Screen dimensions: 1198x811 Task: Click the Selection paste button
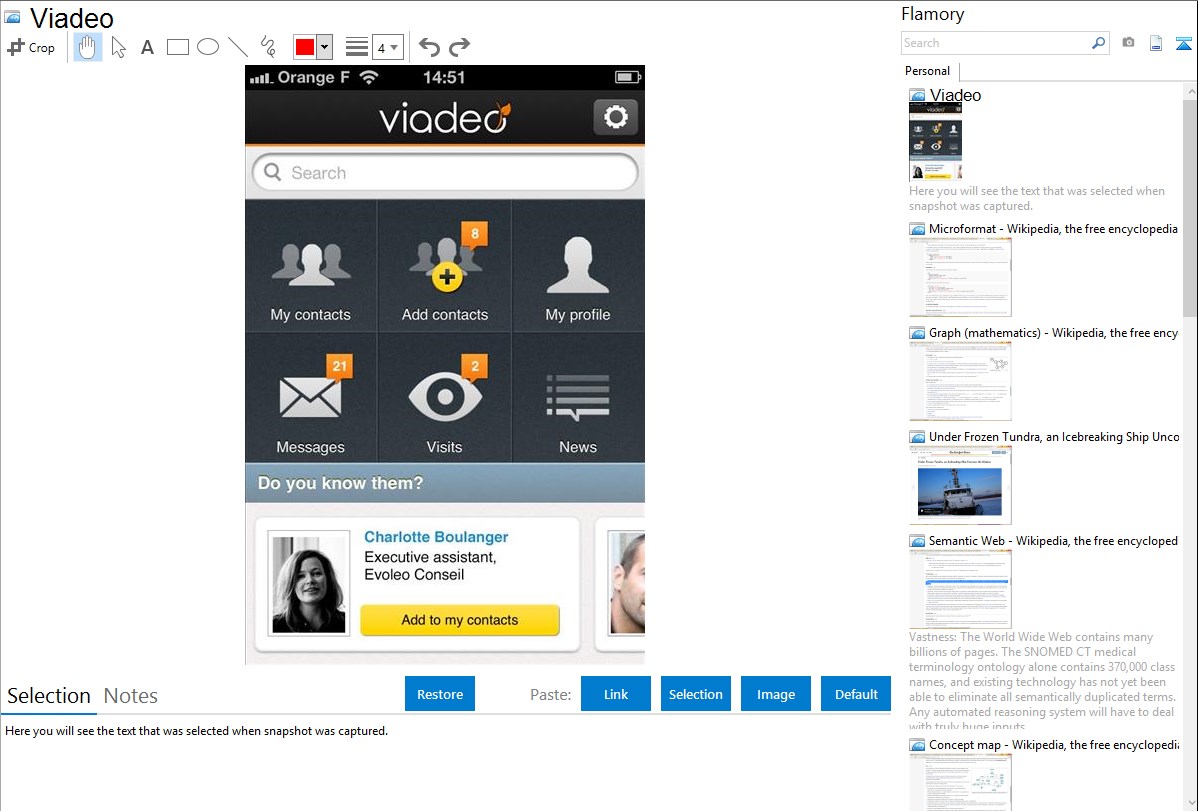tap(695, 694)
